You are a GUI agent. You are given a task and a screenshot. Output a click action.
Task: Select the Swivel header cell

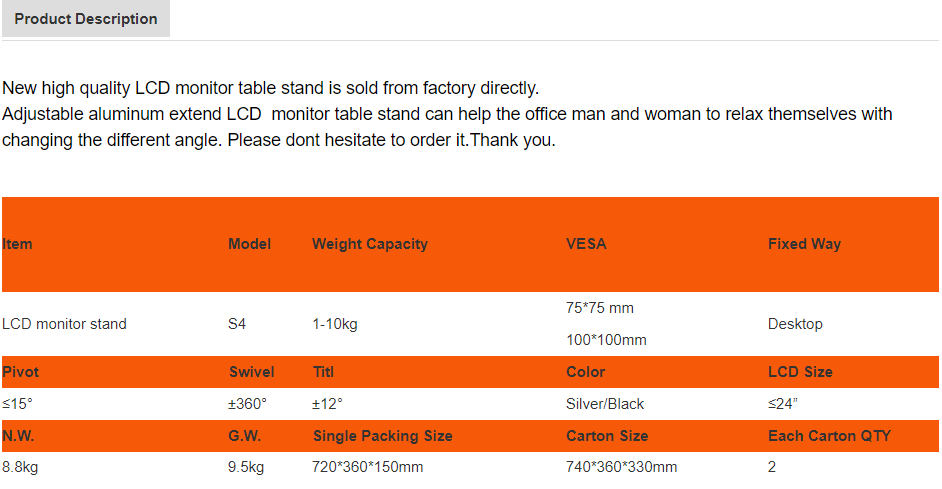pyautogui.click(x=252, y=372)
